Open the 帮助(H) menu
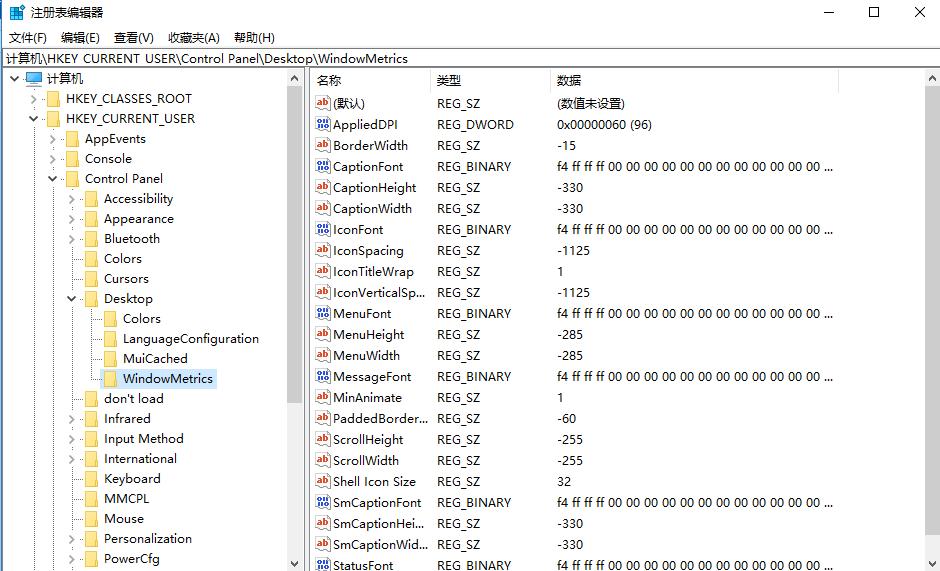The width and height of the screenshot is (940, 571). click(x=254, y=38)
